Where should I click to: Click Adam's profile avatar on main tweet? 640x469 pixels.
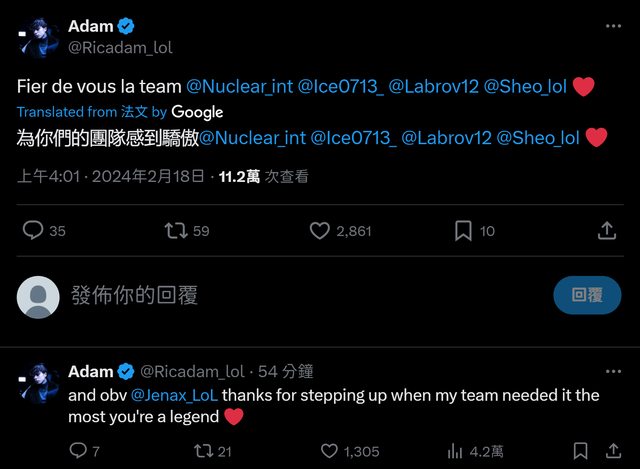(x=40, y=38)
